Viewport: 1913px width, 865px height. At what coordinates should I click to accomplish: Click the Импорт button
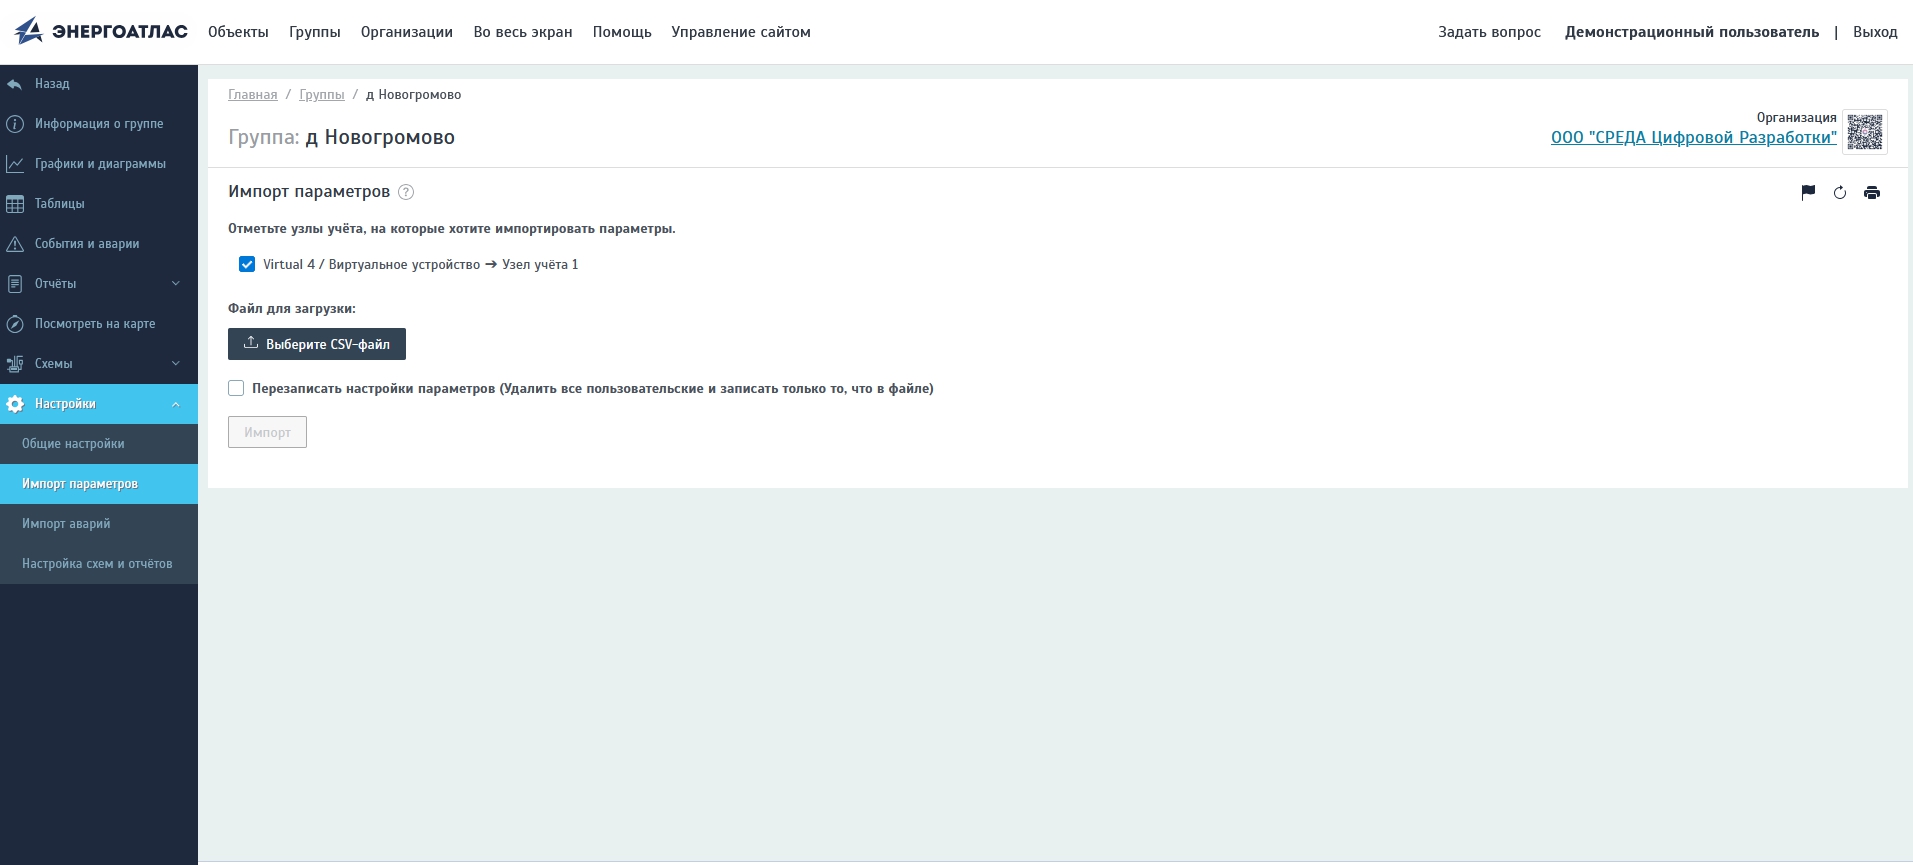point(267,432)
